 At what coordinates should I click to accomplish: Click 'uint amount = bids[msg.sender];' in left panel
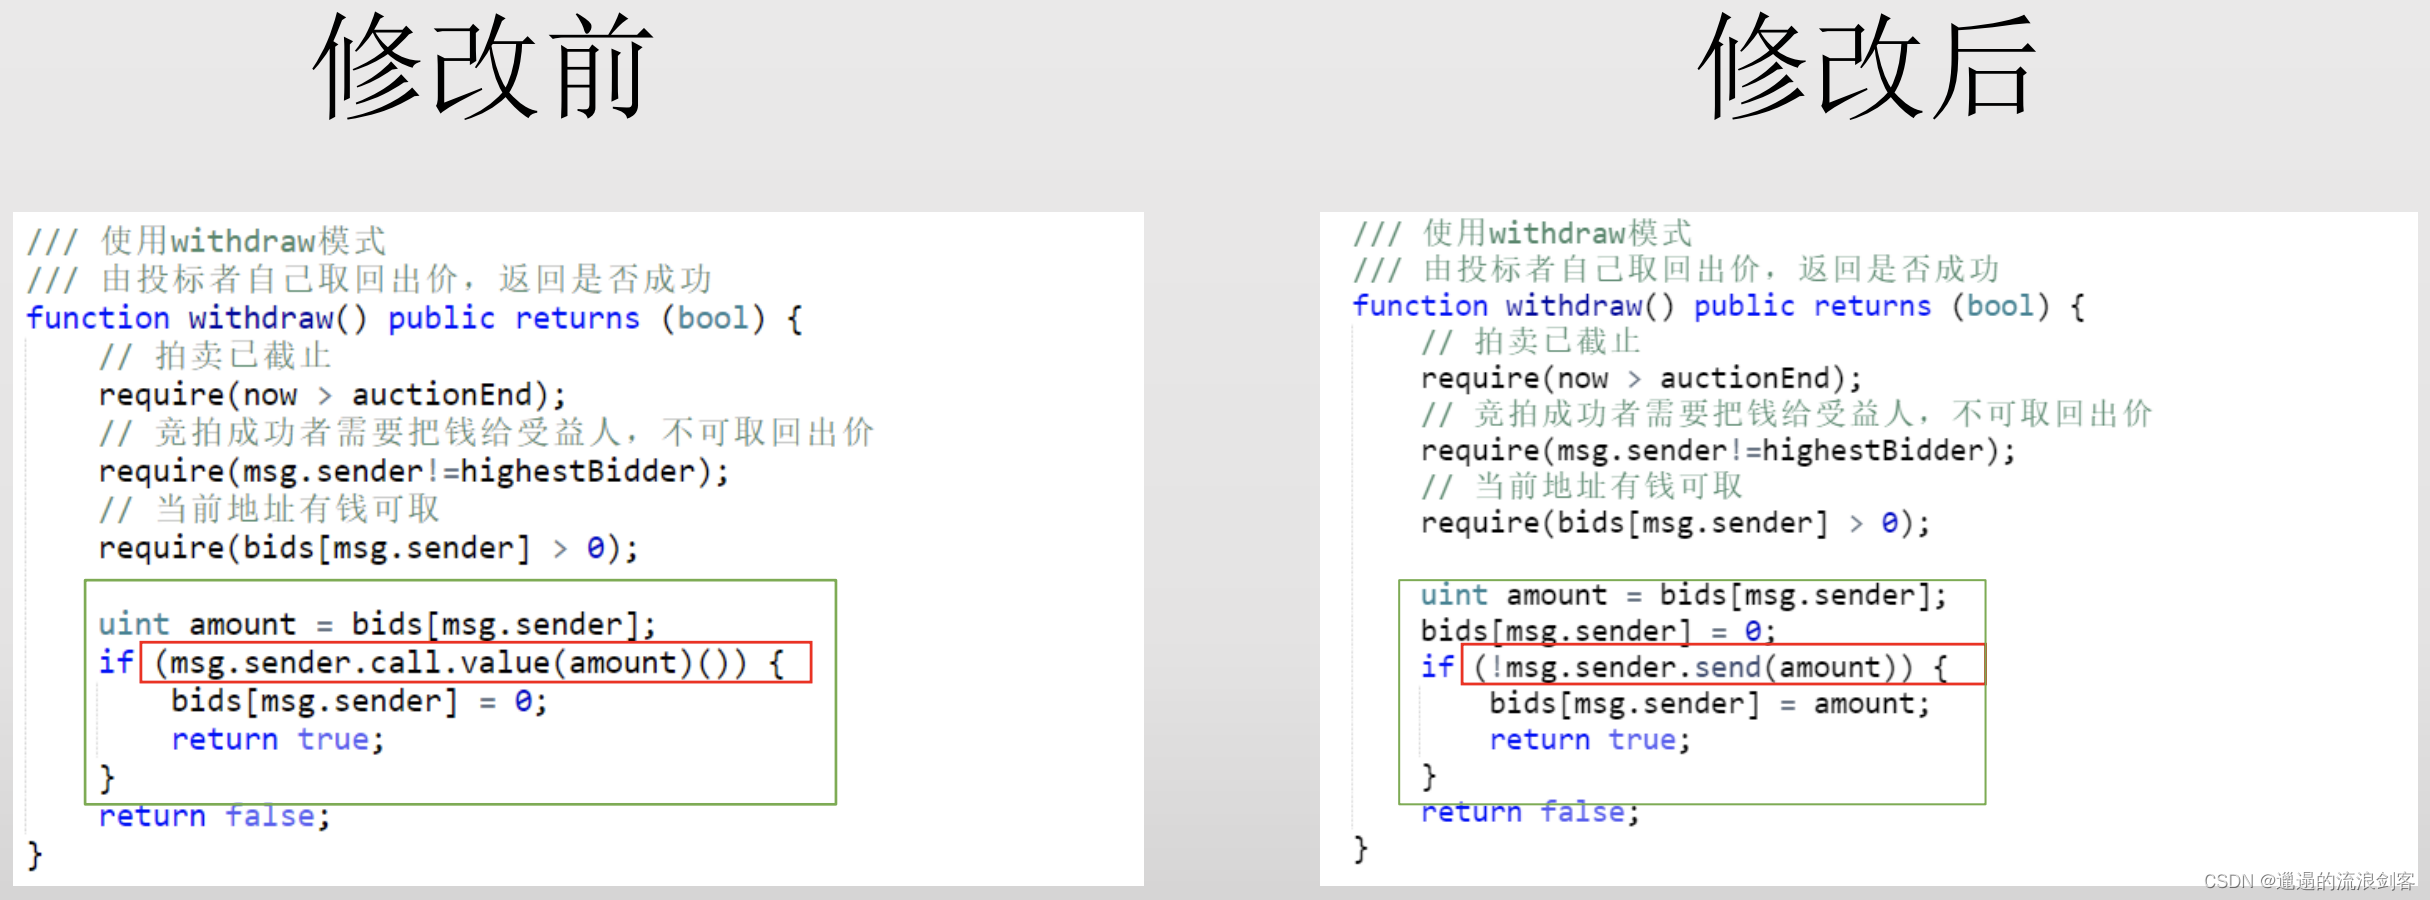click(377, 625)
